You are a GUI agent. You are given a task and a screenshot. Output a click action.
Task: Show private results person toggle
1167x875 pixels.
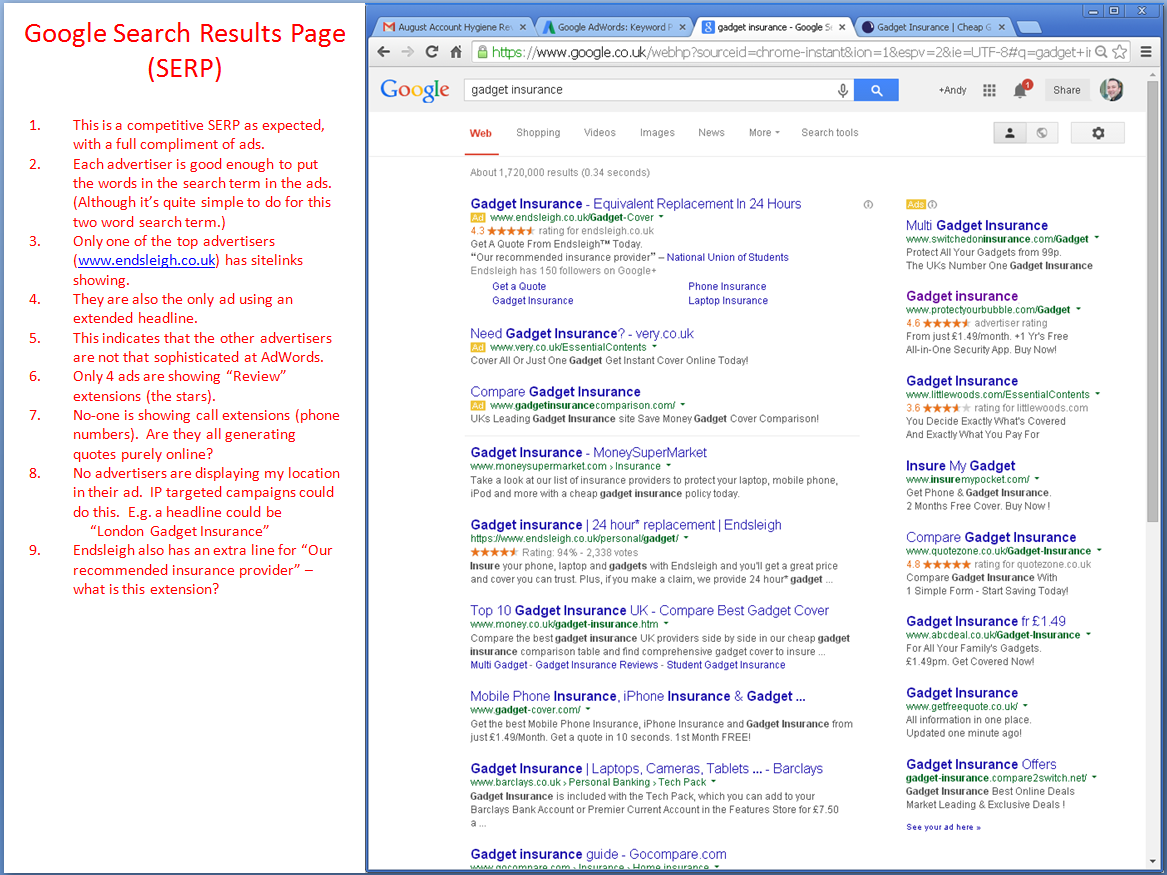(1010, 133)
